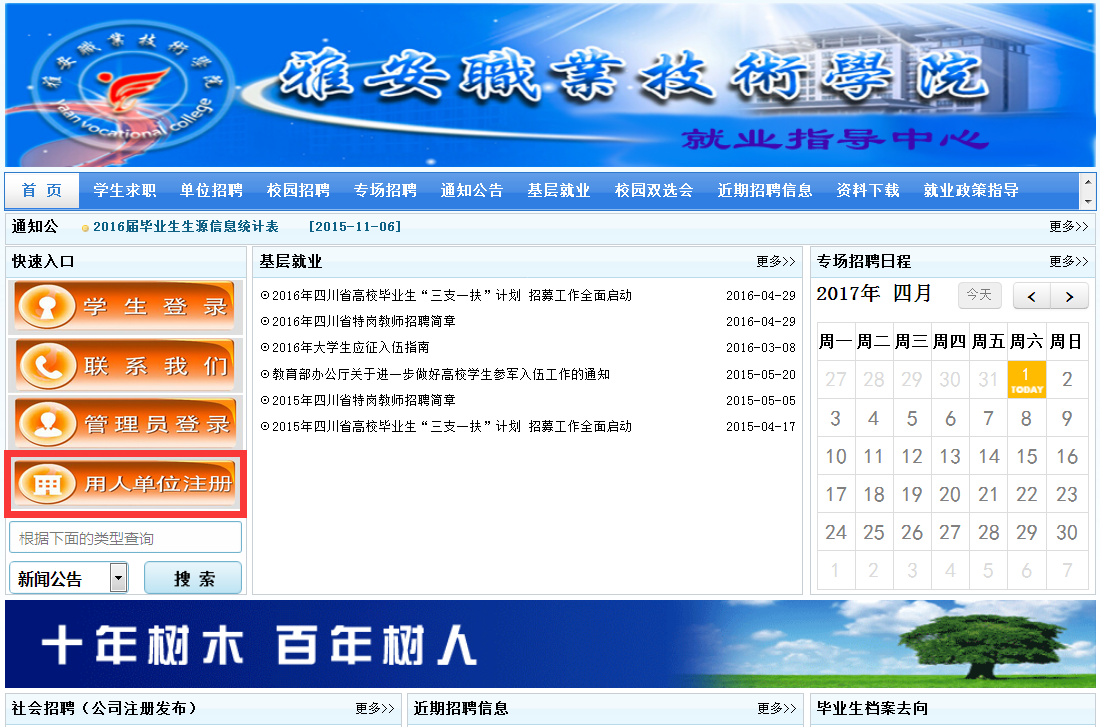This screenshot has height=727, width=1100.
Task: Go to next month in calendar
Action: point(1069,296)
